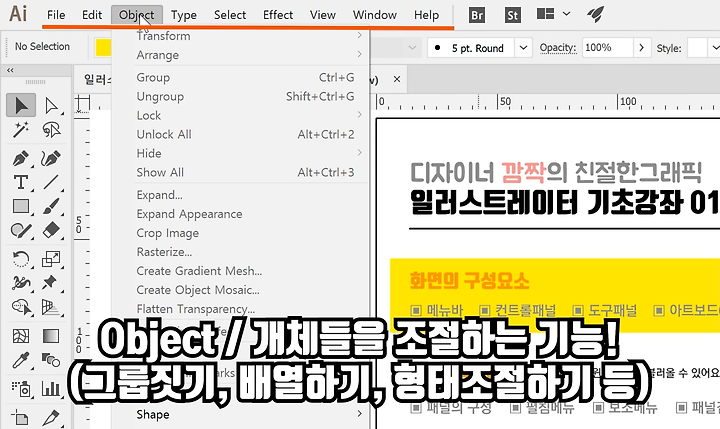Image resolution: width=720 pixels, height=429 pixels.
Task: Select the Rotate tool
Action: tap(21, 259)
